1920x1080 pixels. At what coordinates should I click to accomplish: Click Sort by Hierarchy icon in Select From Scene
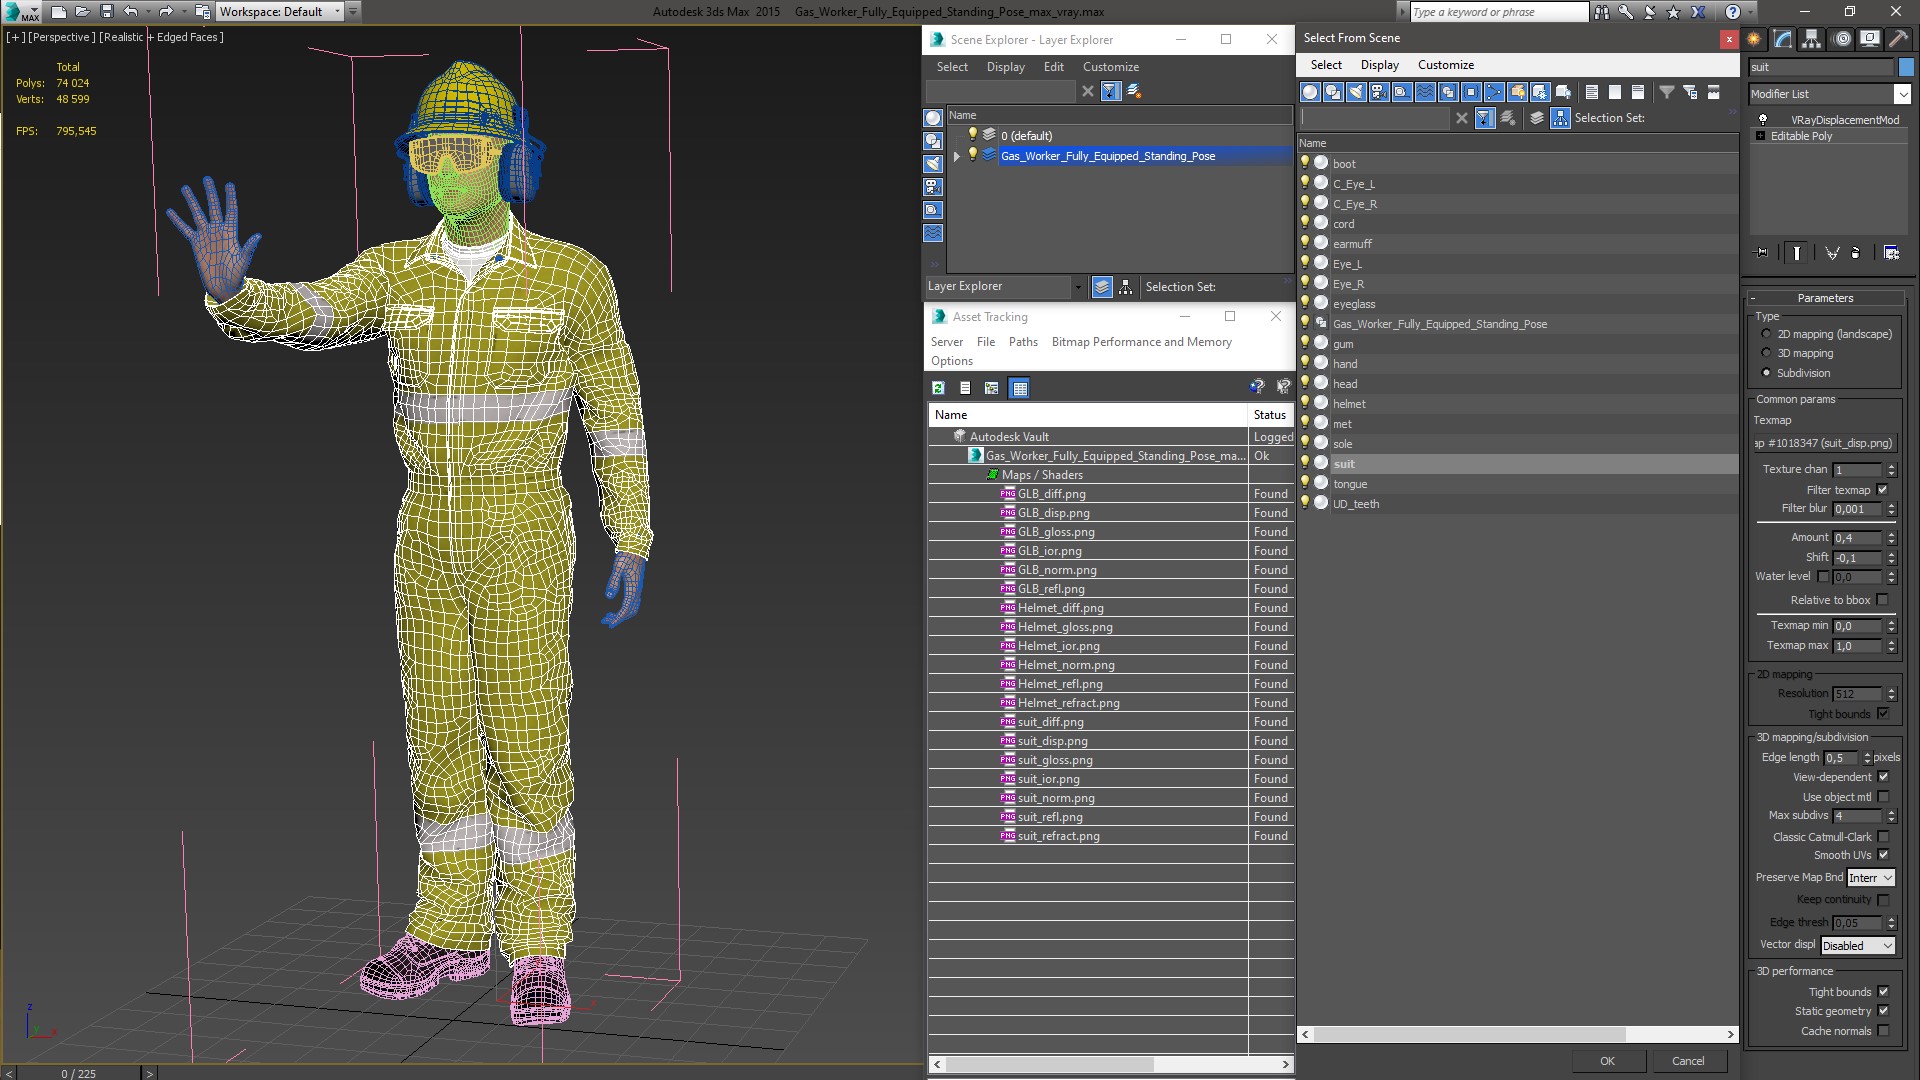pyautogui.click(x=1560, y=118)
